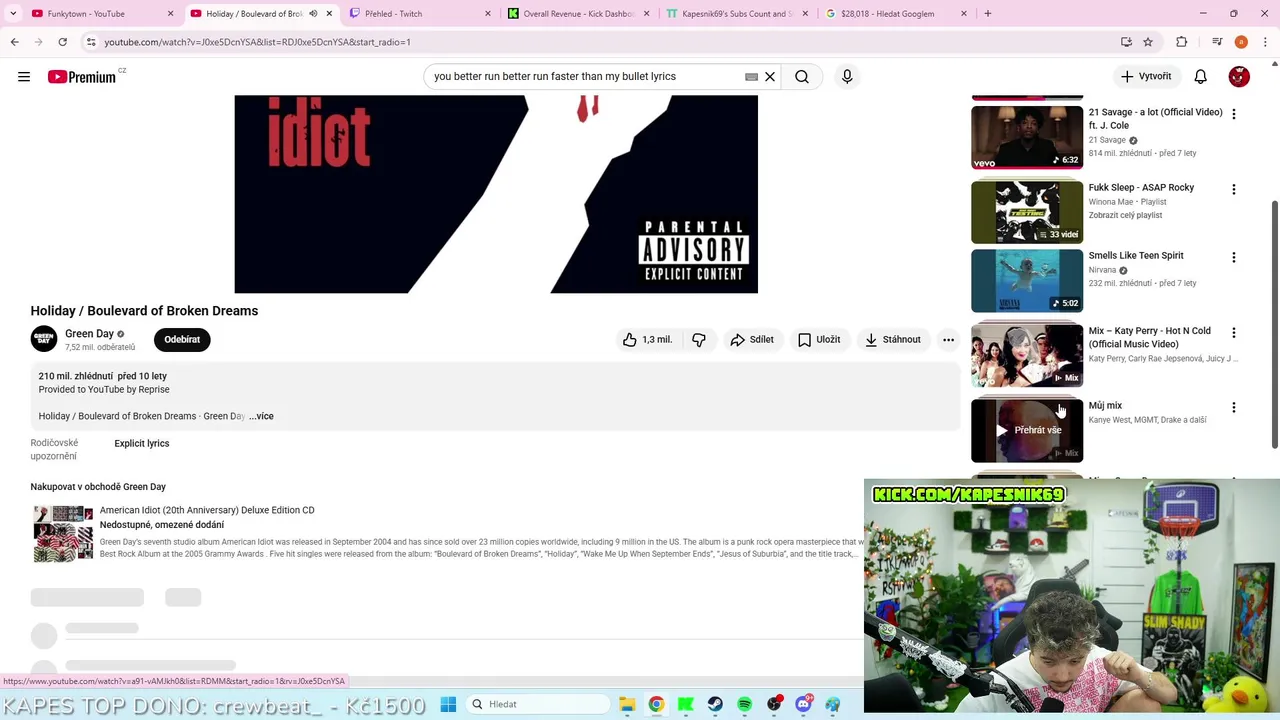Go to YouTube Premium home logo
1280x720 pixels.
(x=82, y=77)
